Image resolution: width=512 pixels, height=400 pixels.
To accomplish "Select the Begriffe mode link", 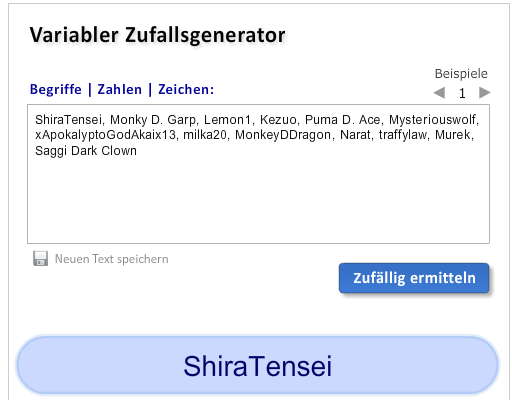I will click(56, 89).
